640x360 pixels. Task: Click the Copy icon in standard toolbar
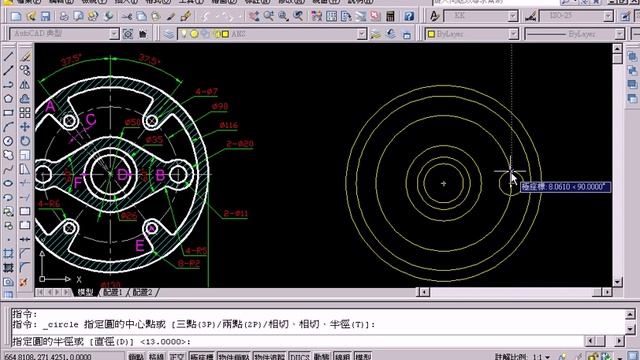tap(142, 16)
